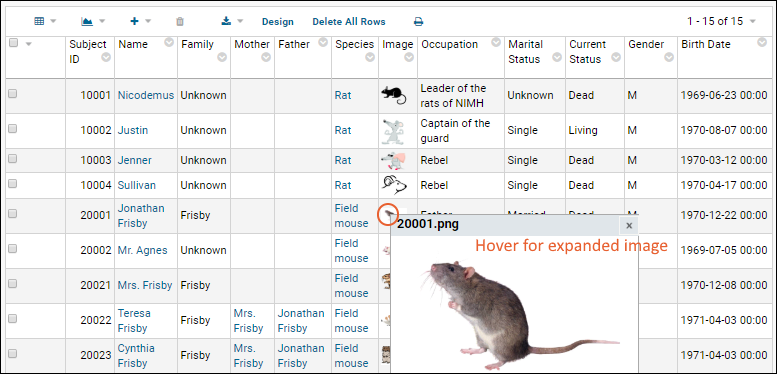Expand the Birth Date column menu

[762, 43]
